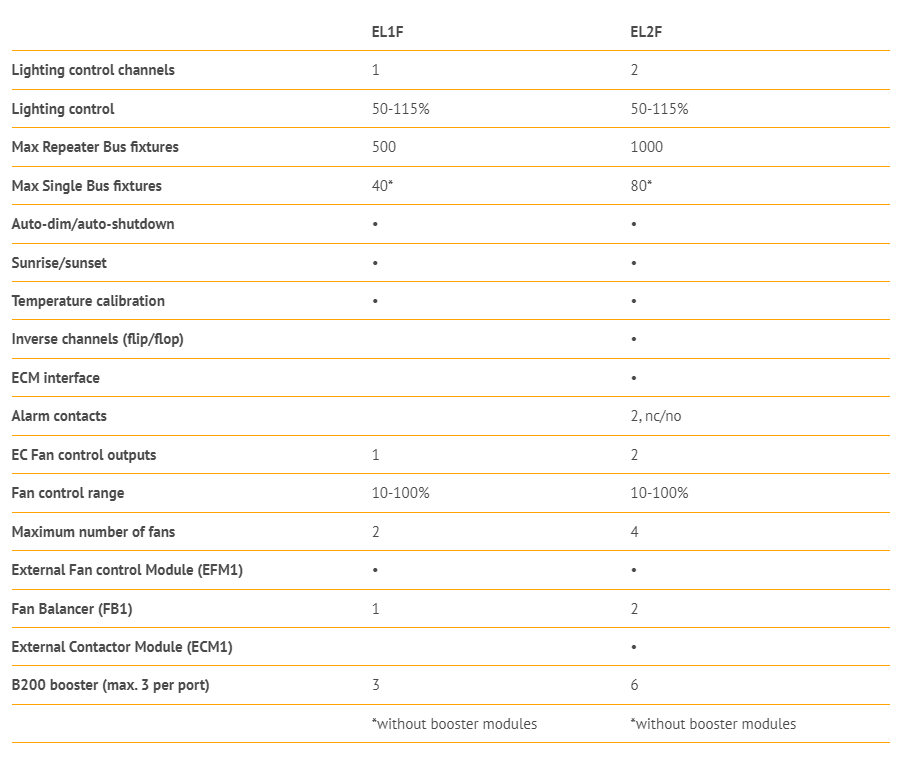The height and width of the screenshot is (761, 903).
Task: Click the Maximum number of fans label
Action: pos(93,532)
